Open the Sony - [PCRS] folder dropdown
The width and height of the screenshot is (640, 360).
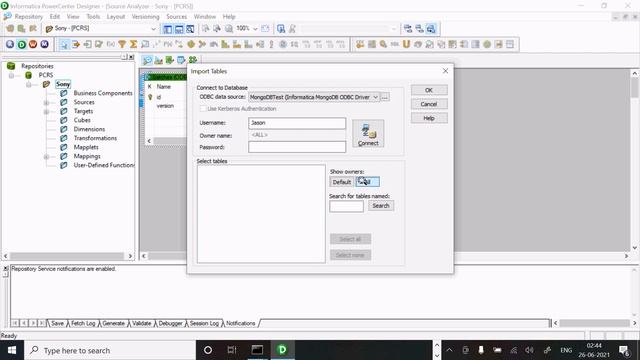[153, 29]
